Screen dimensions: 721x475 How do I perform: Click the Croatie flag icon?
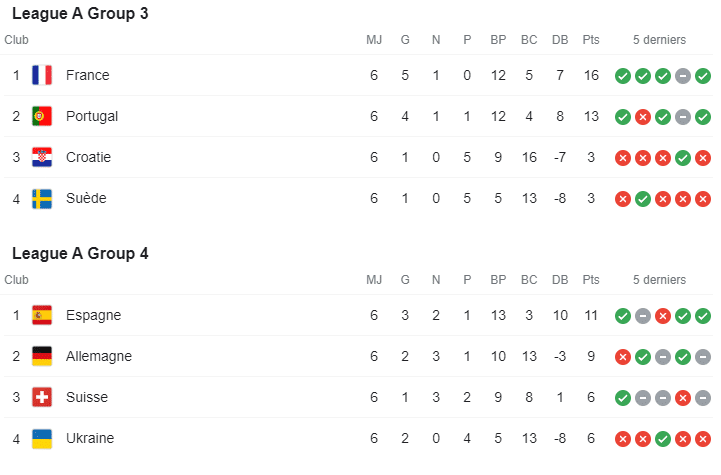pyautogui.click(x=42, y=157)
